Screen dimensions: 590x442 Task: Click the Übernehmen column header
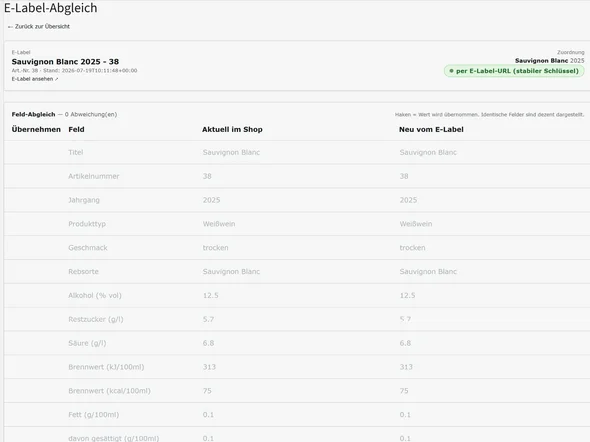(36, 129)
